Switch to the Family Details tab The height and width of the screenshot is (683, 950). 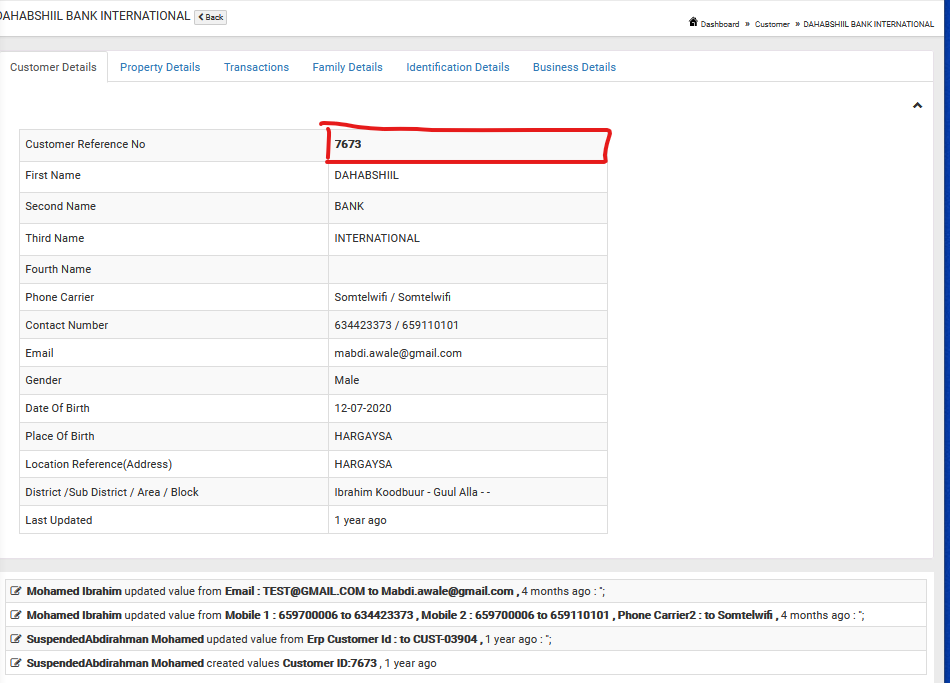[347, 67]
